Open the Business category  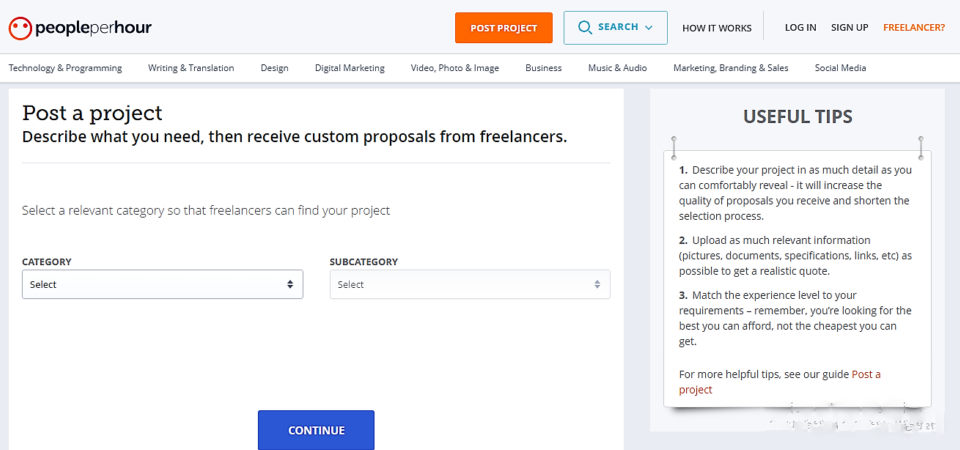tap(543, 68)
